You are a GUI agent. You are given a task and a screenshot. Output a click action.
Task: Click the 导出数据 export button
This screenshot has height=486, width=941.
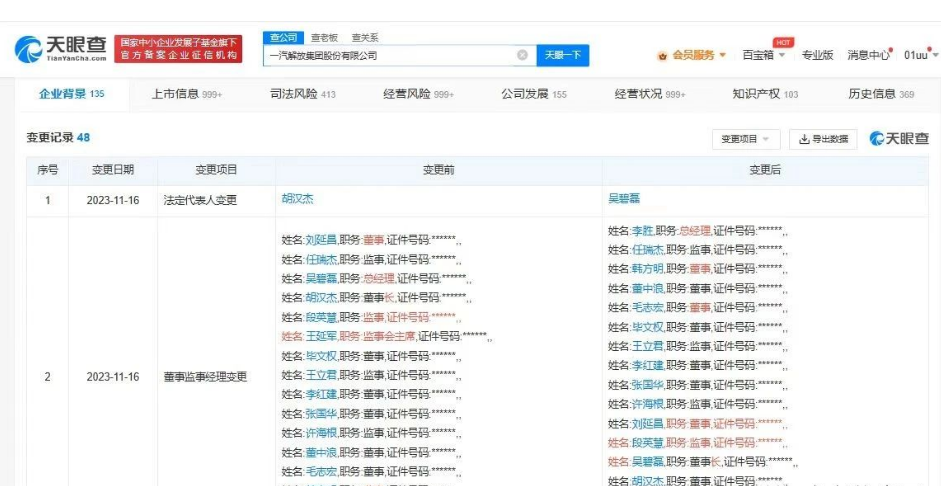(x=823, y=139)
